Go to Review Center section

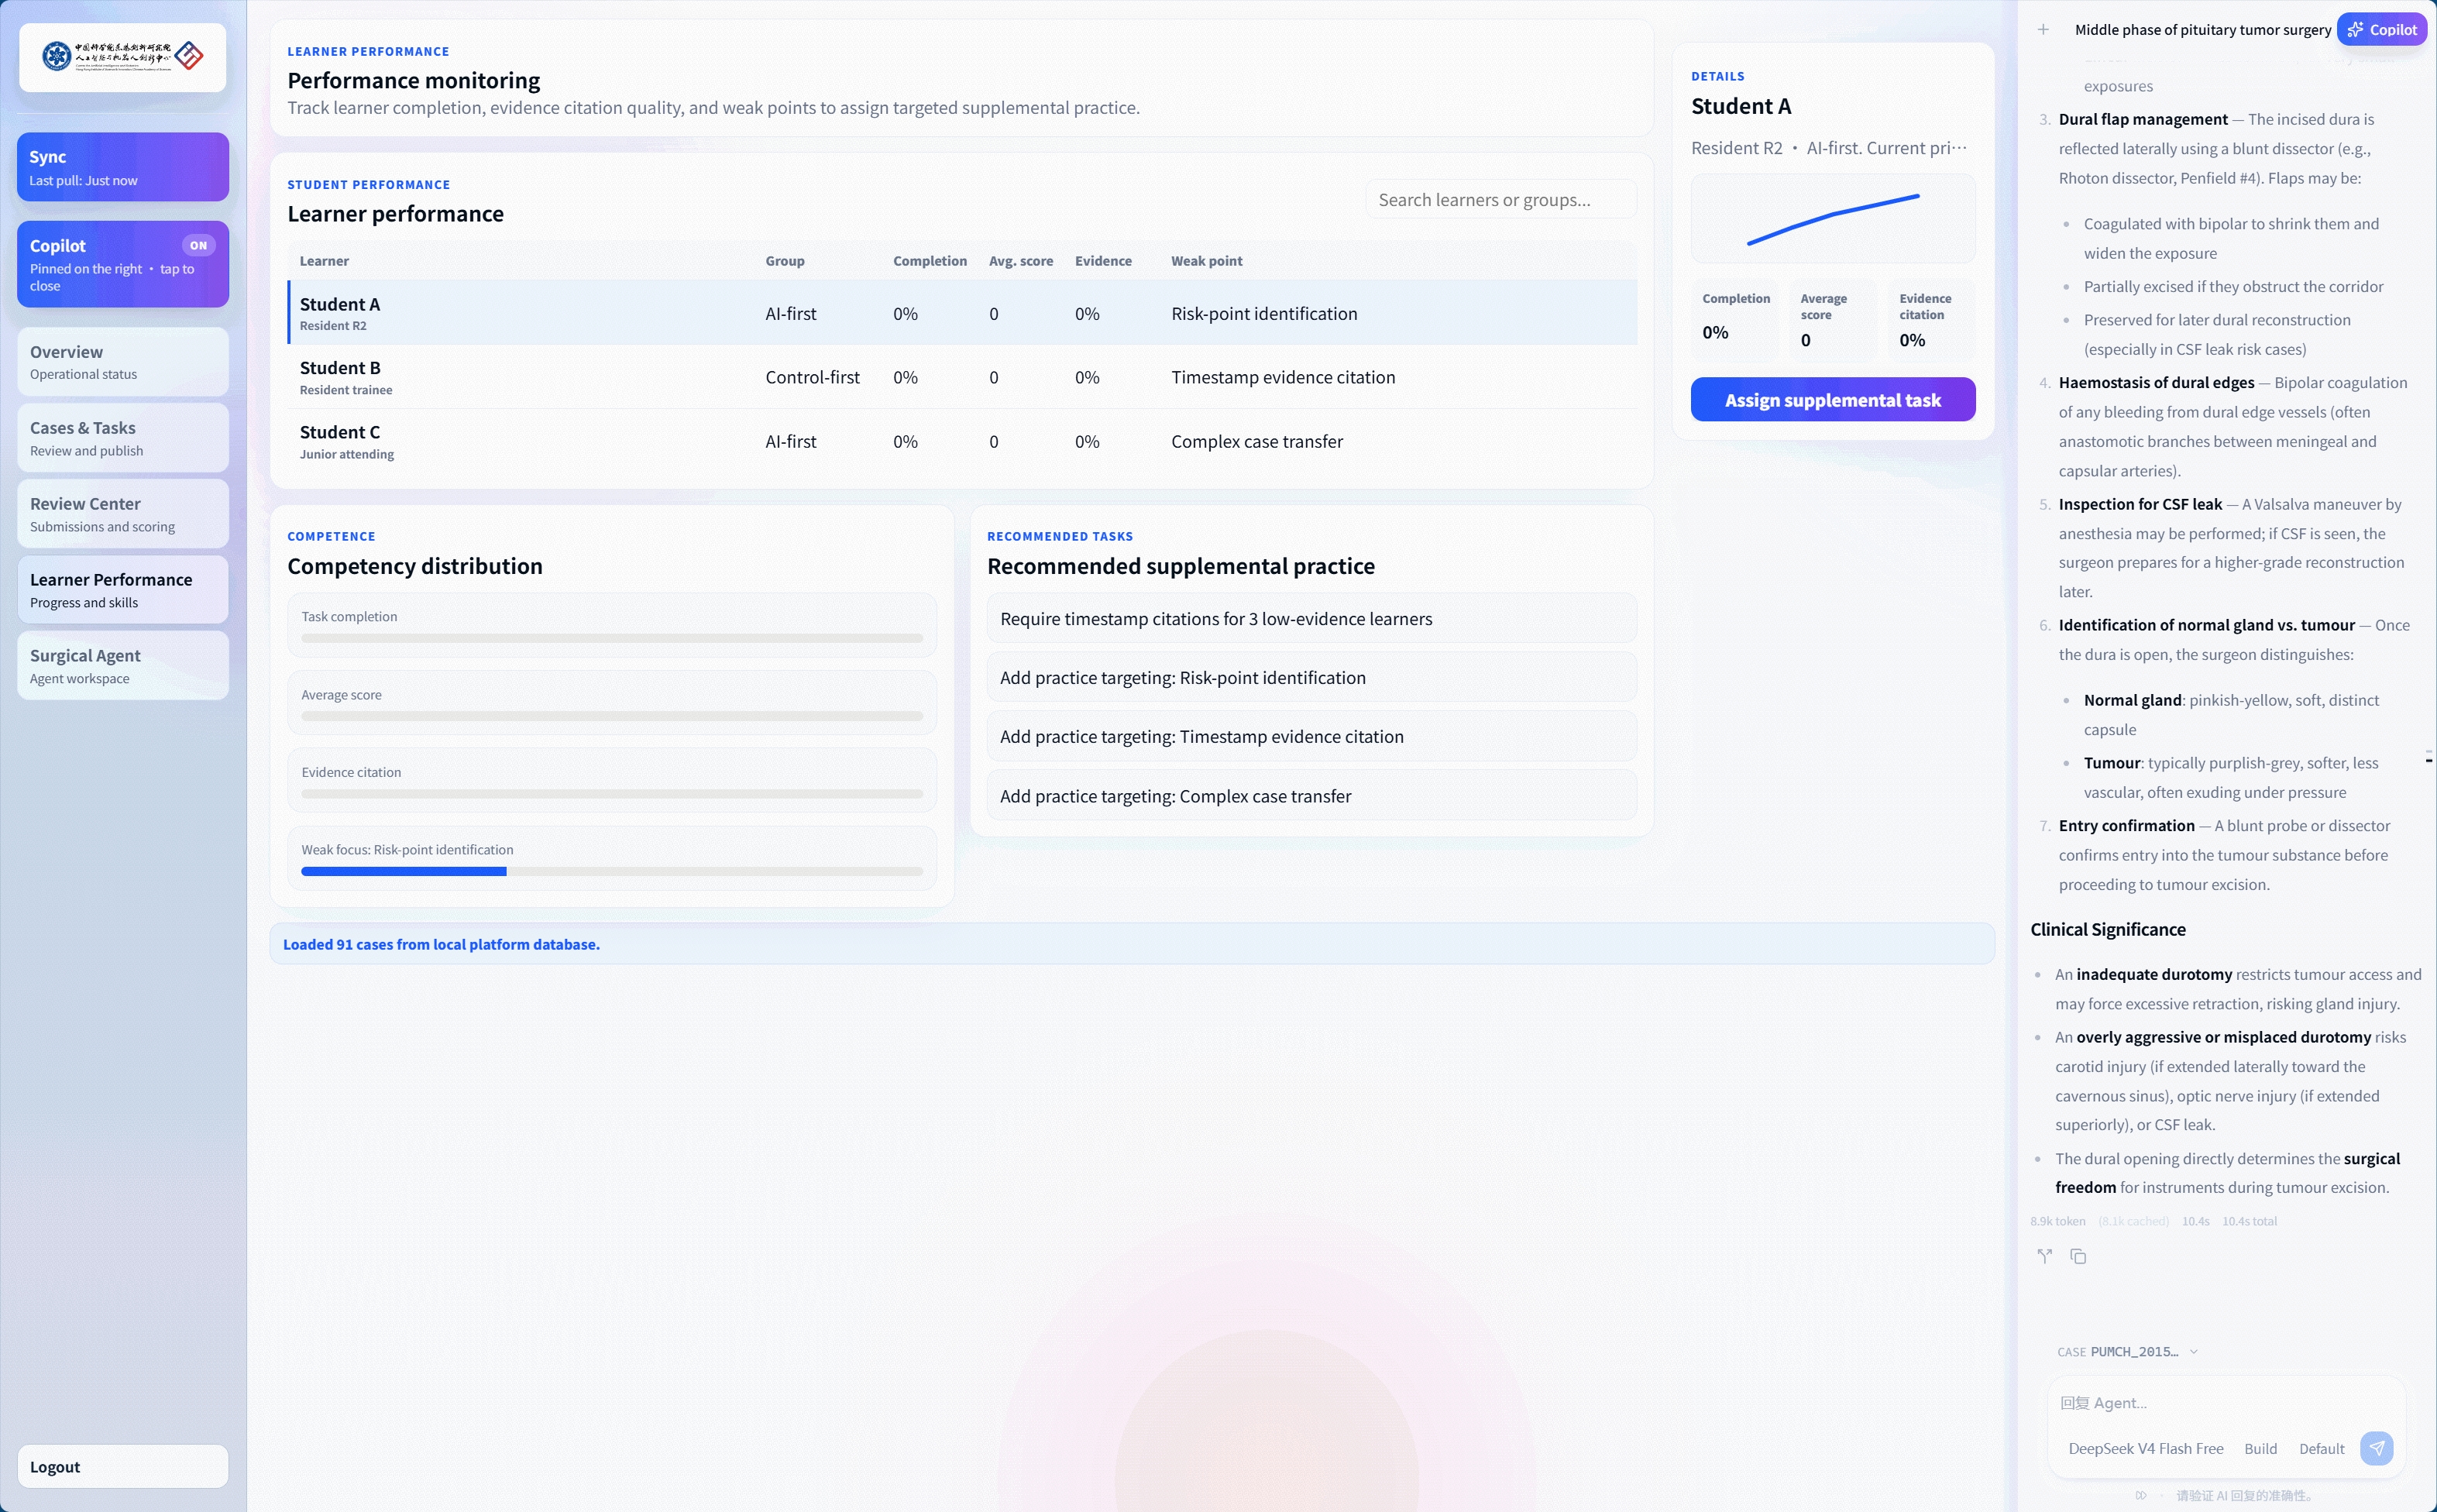(x=122, y=514)
